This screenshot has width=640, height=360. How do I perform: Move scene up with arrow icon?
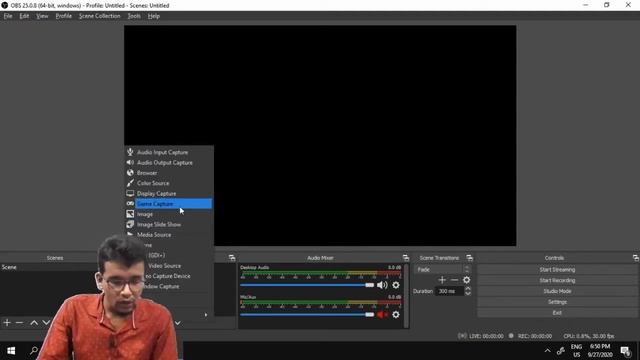pos(34,323)
